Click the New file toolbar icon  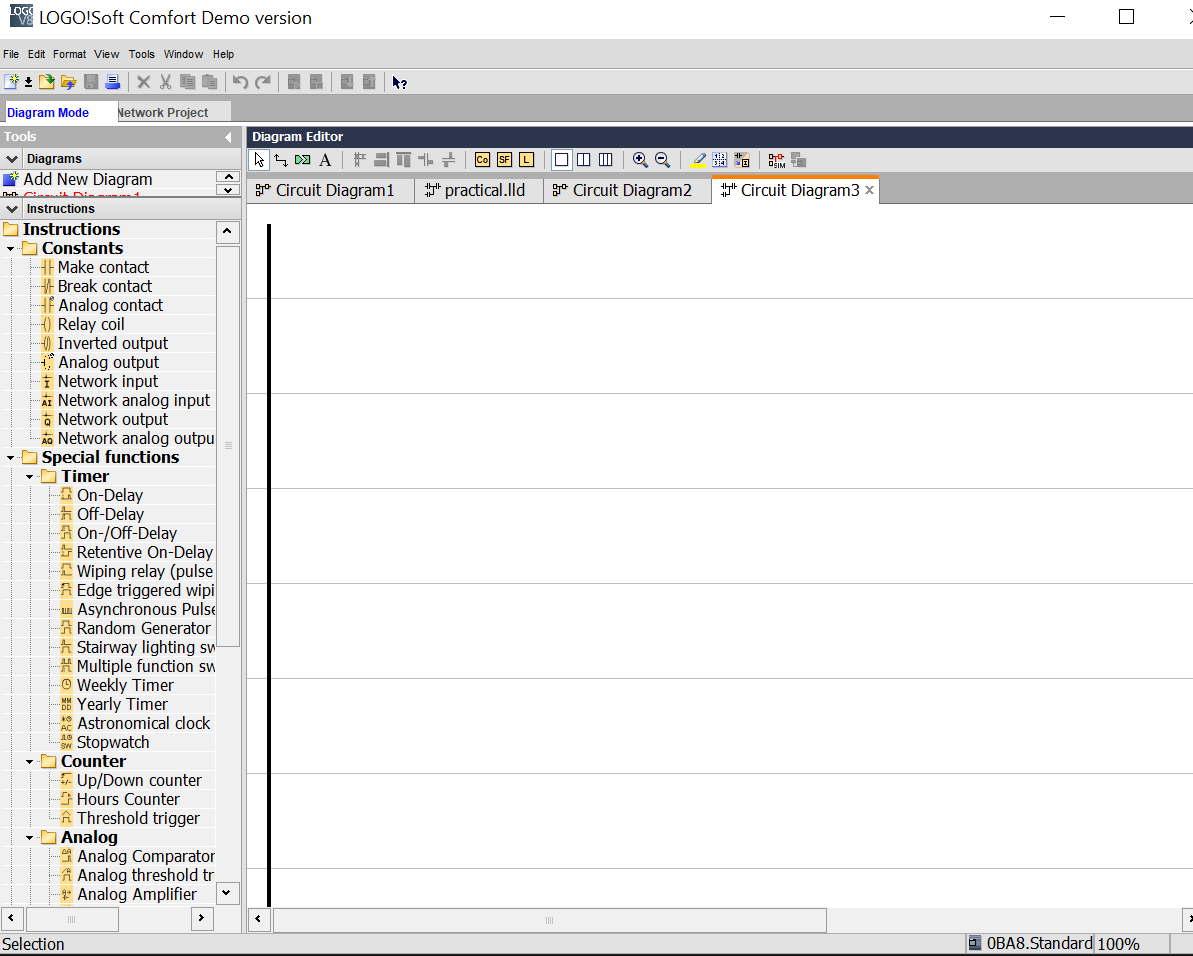(11, 82)
